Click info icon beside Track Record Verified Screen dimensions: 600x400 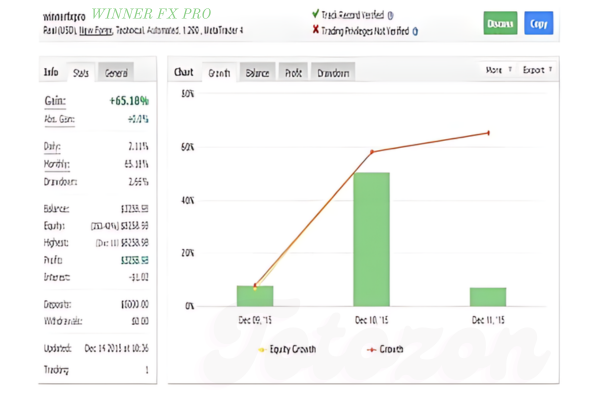[x=390, y=16]
